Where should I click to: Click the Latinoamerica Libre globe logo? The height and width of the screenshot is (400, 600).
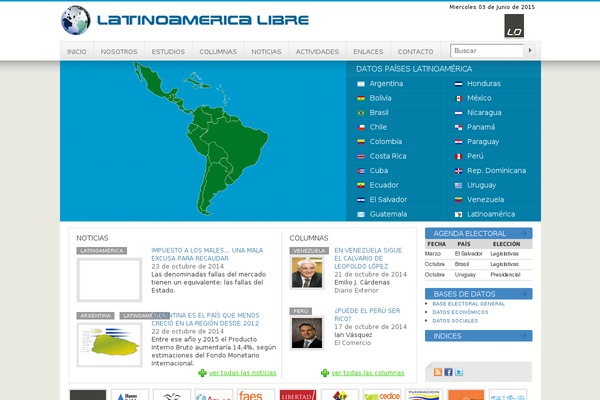tap(76, 20)
